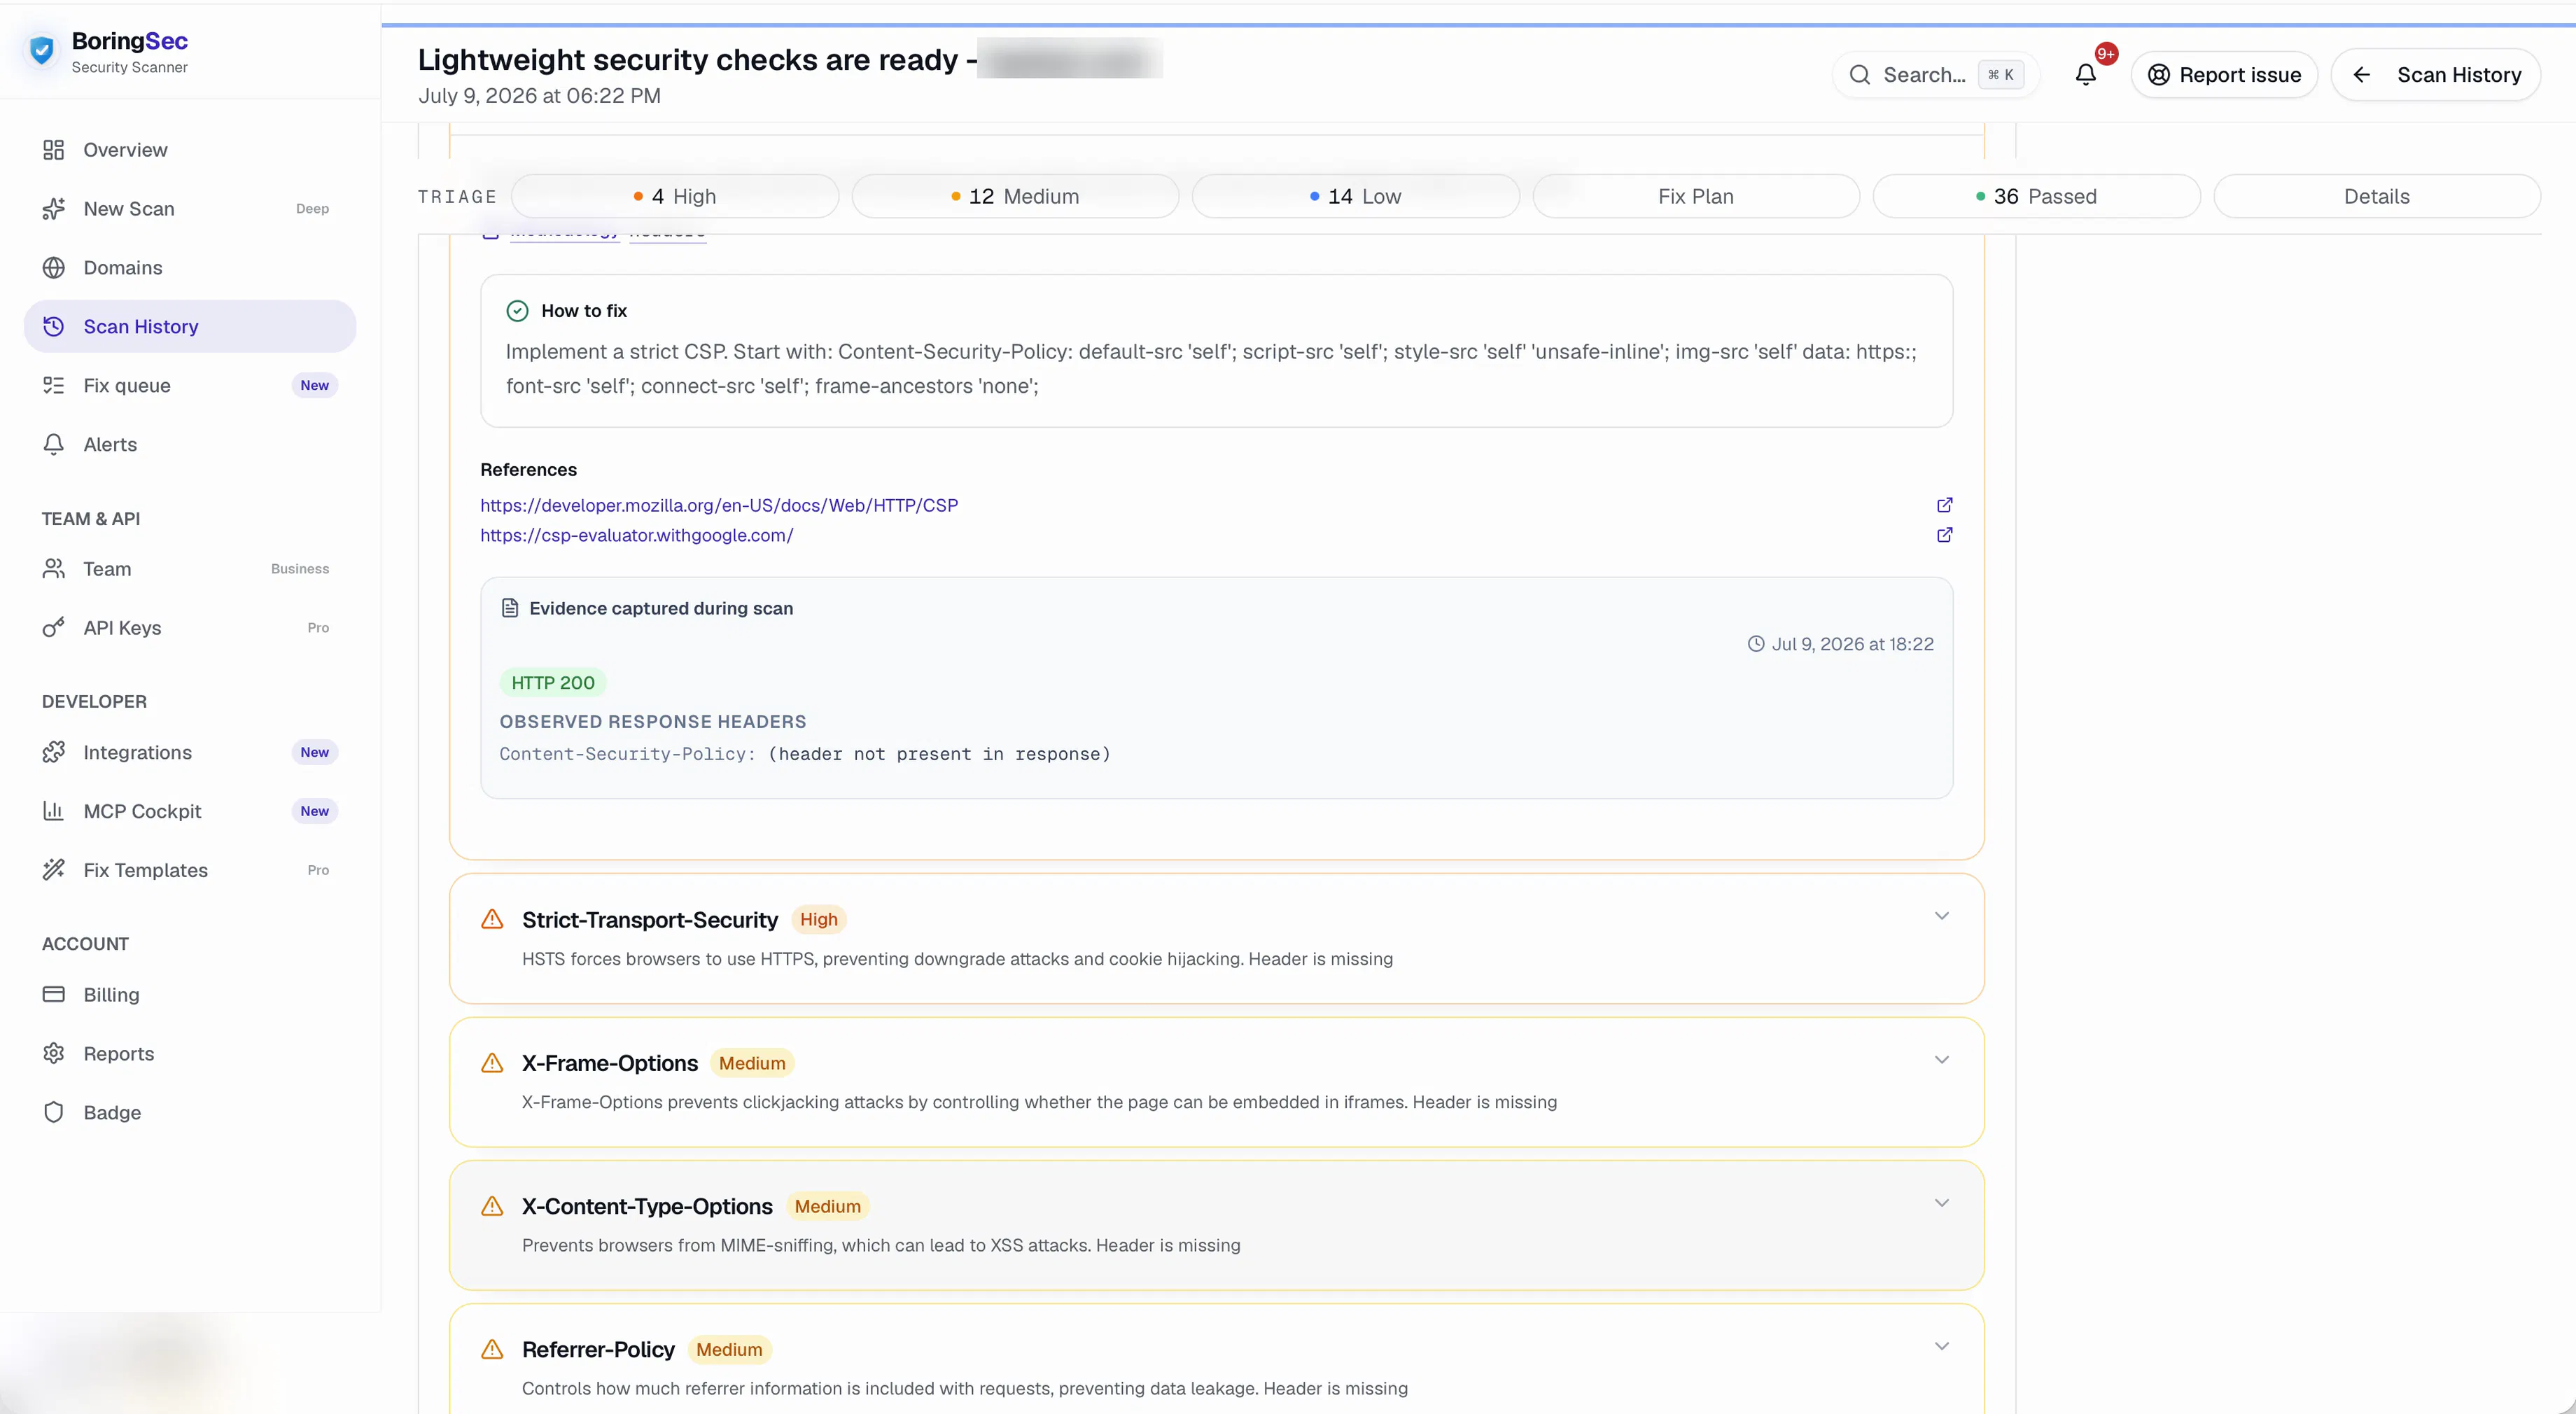Image resolution: width=2576 pixels, height=1414 pixels.
Task: Click the Evidence captured document icon
Action: 510,608
